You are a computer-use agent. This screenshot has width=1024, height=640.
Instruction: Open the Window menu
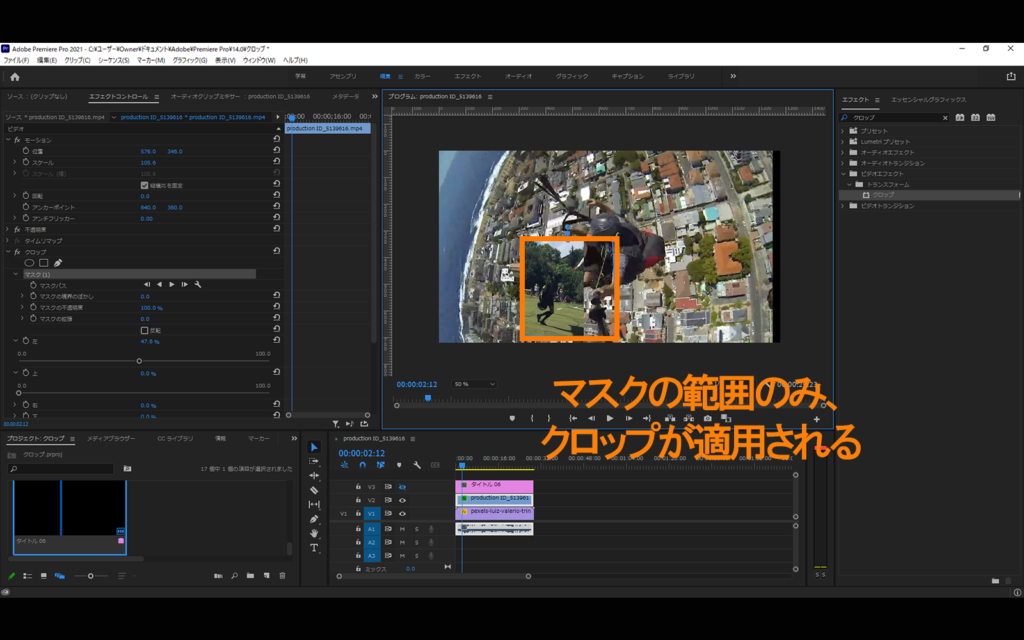click(x=259, y=60)
